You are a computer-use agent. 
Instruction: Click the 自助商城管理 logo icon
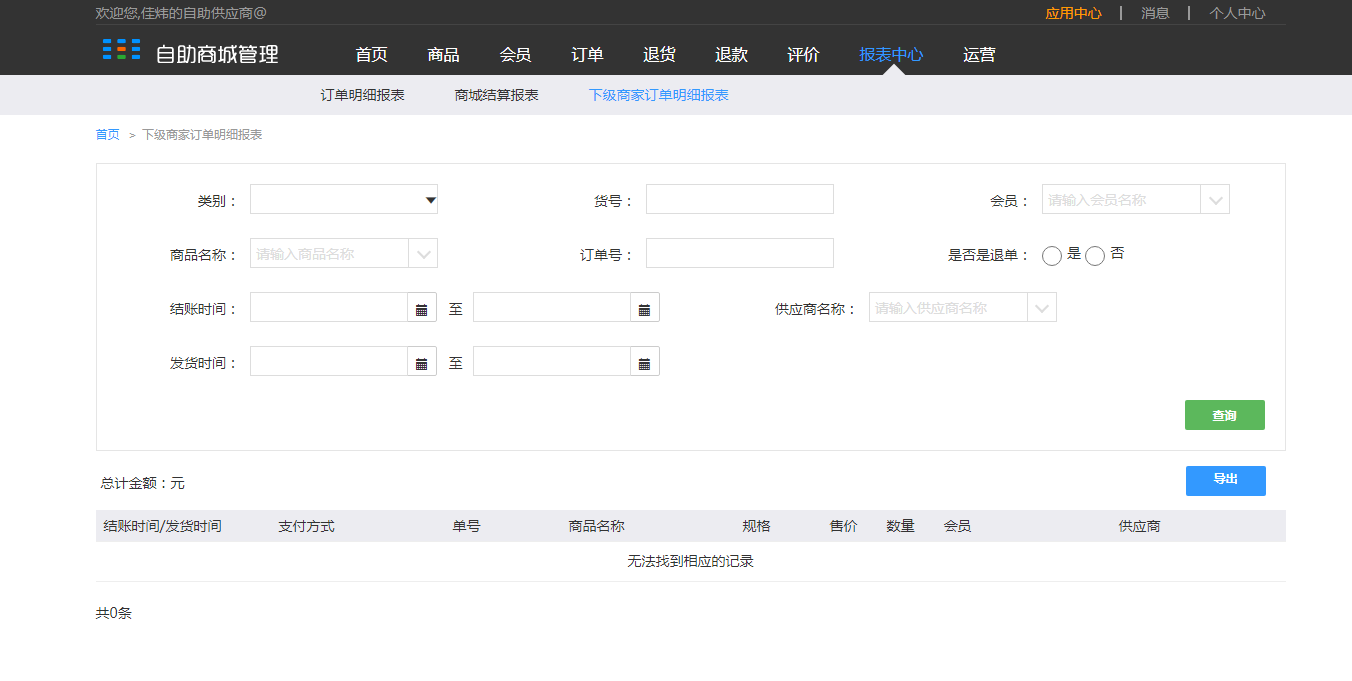pyautogui.click(x=121, y=50)
